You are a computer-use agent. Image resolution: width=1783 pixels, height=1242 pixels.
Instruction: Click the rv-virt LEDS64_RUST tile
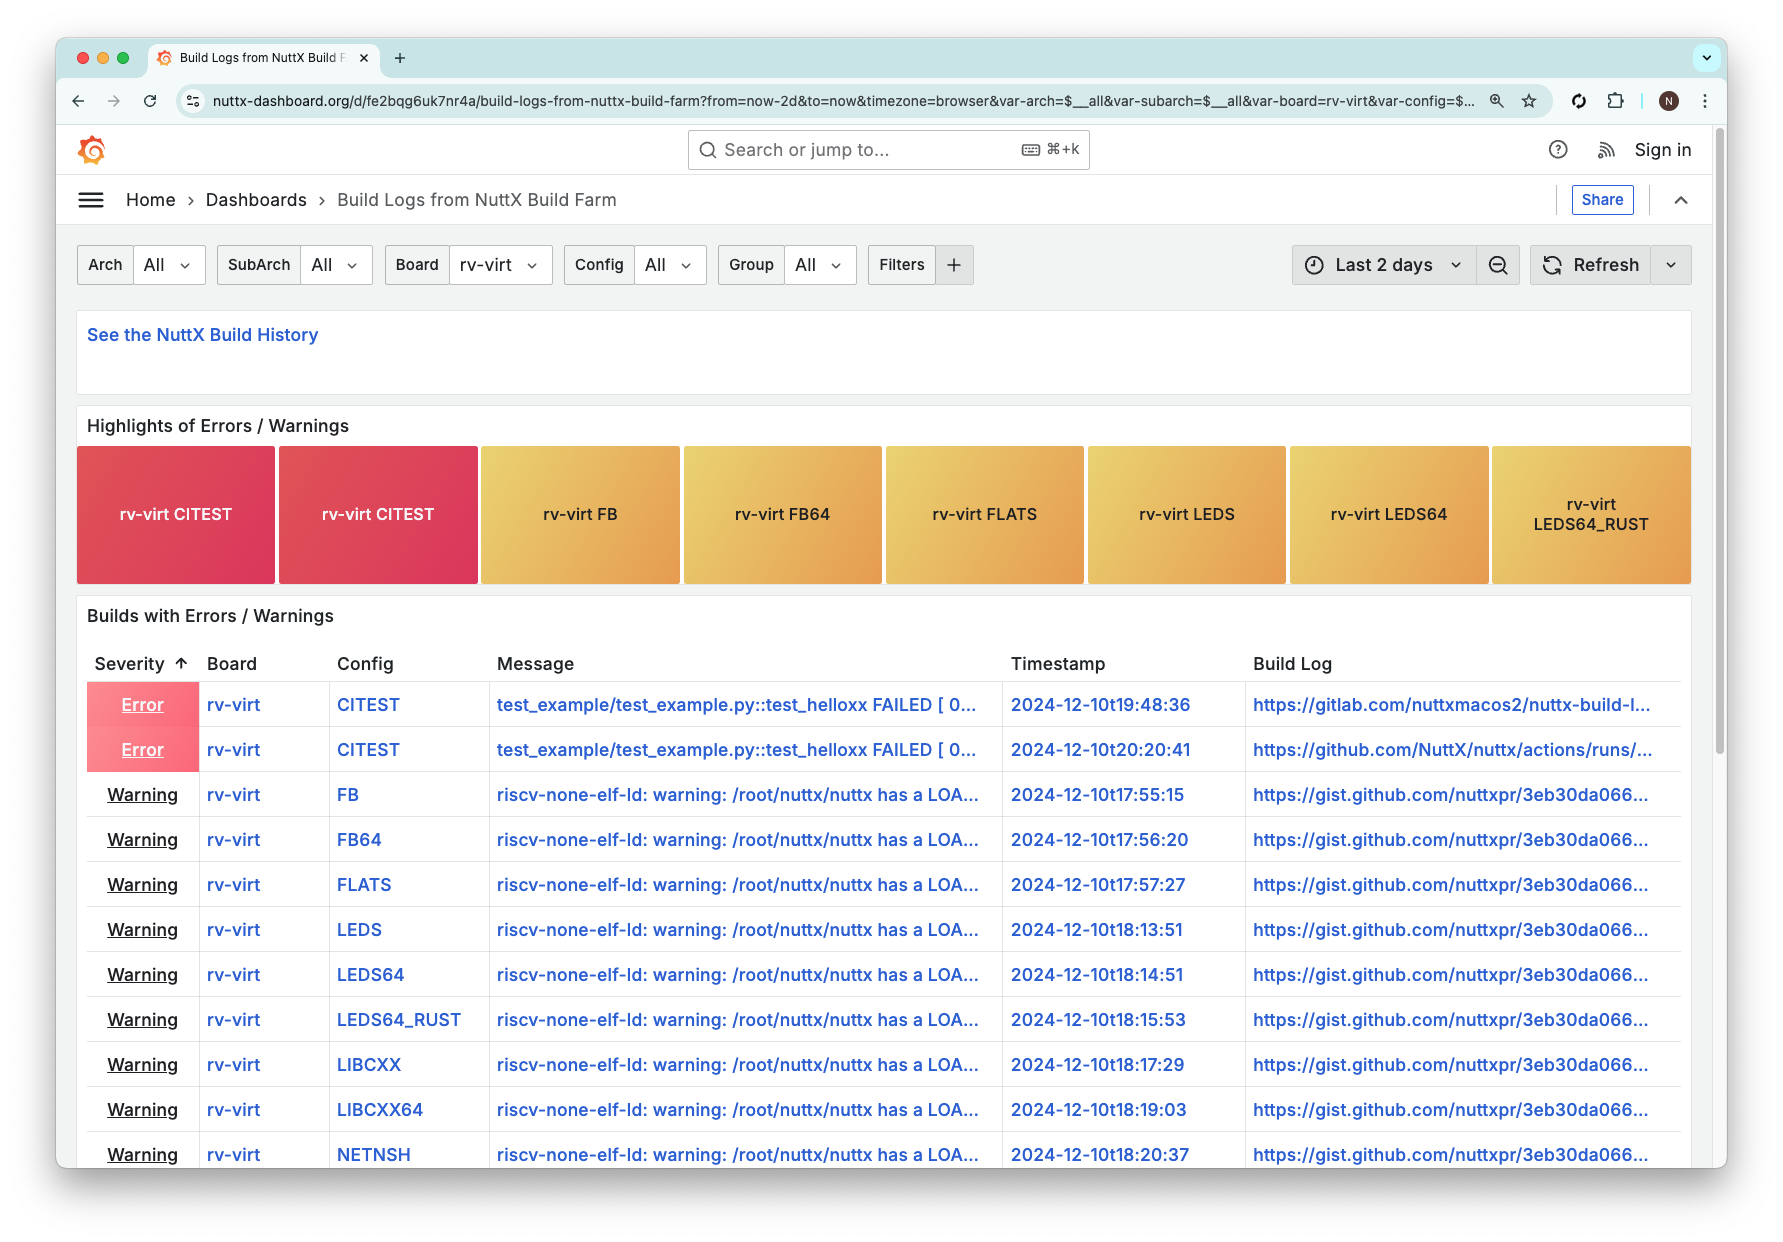pyautogui.click(x=1591, y=514)
